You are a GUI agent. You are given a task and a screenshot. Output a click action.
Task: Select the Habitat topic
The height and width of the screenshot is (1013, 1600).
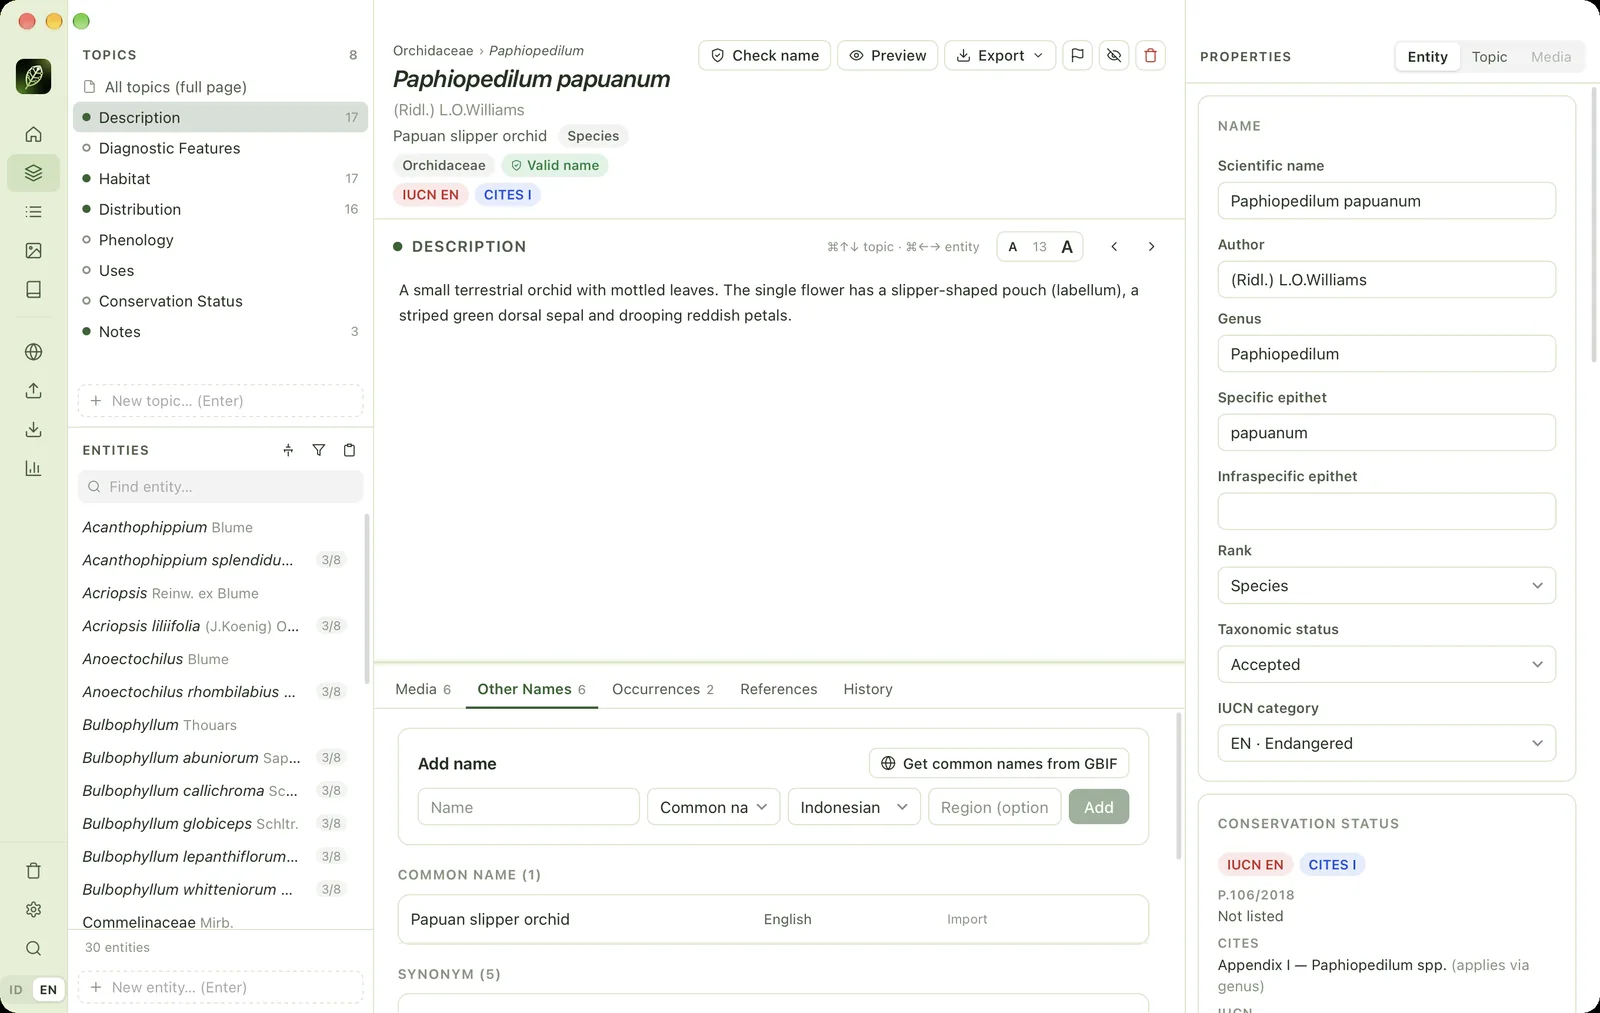point(220,179)
